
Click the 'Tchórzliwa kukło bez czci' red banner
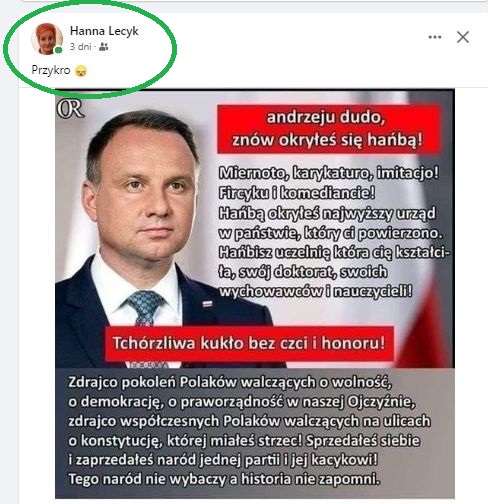249,343
